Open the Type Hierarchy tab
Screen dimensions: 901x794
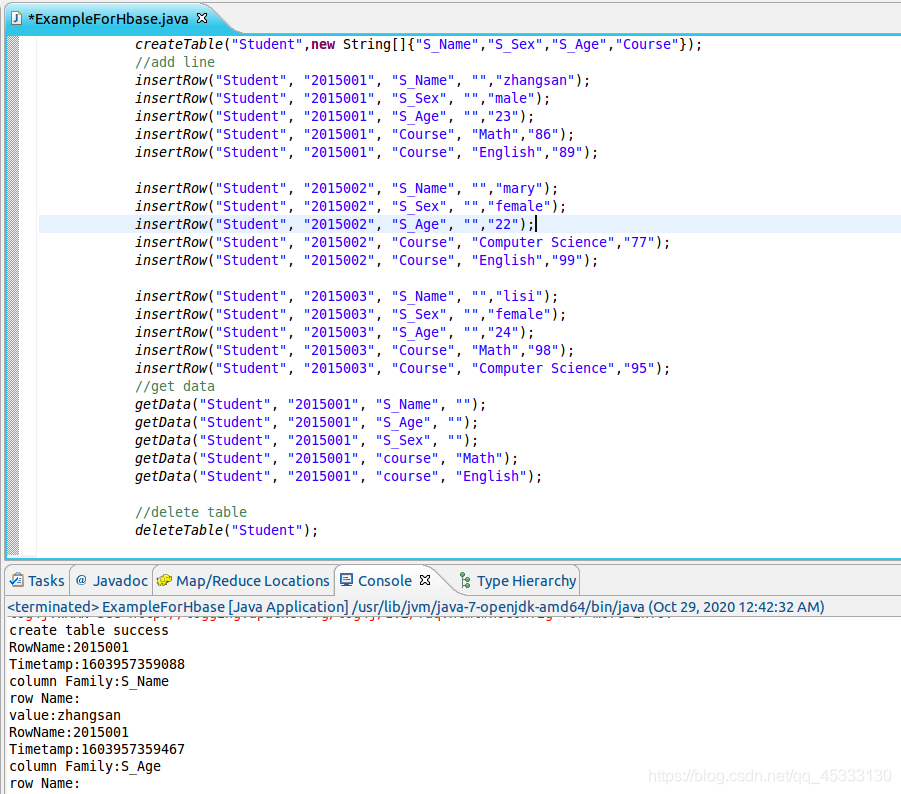(518, 581)
